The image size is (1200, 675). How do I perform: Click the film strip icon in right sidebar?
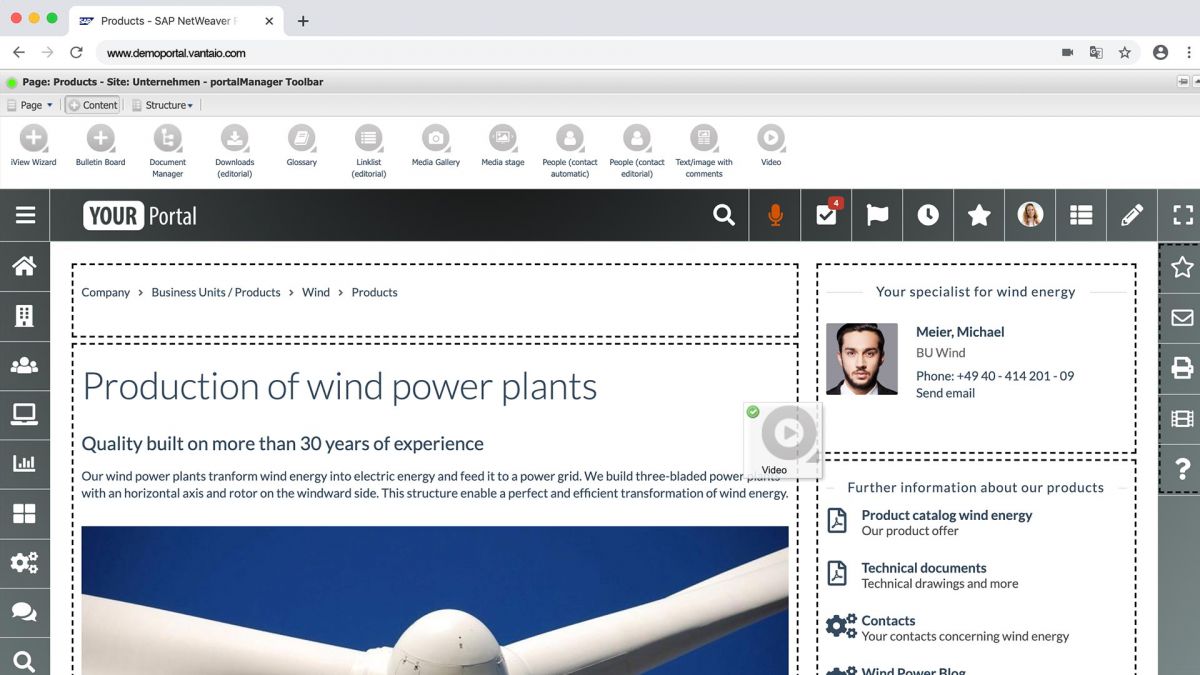(1182, 419)
